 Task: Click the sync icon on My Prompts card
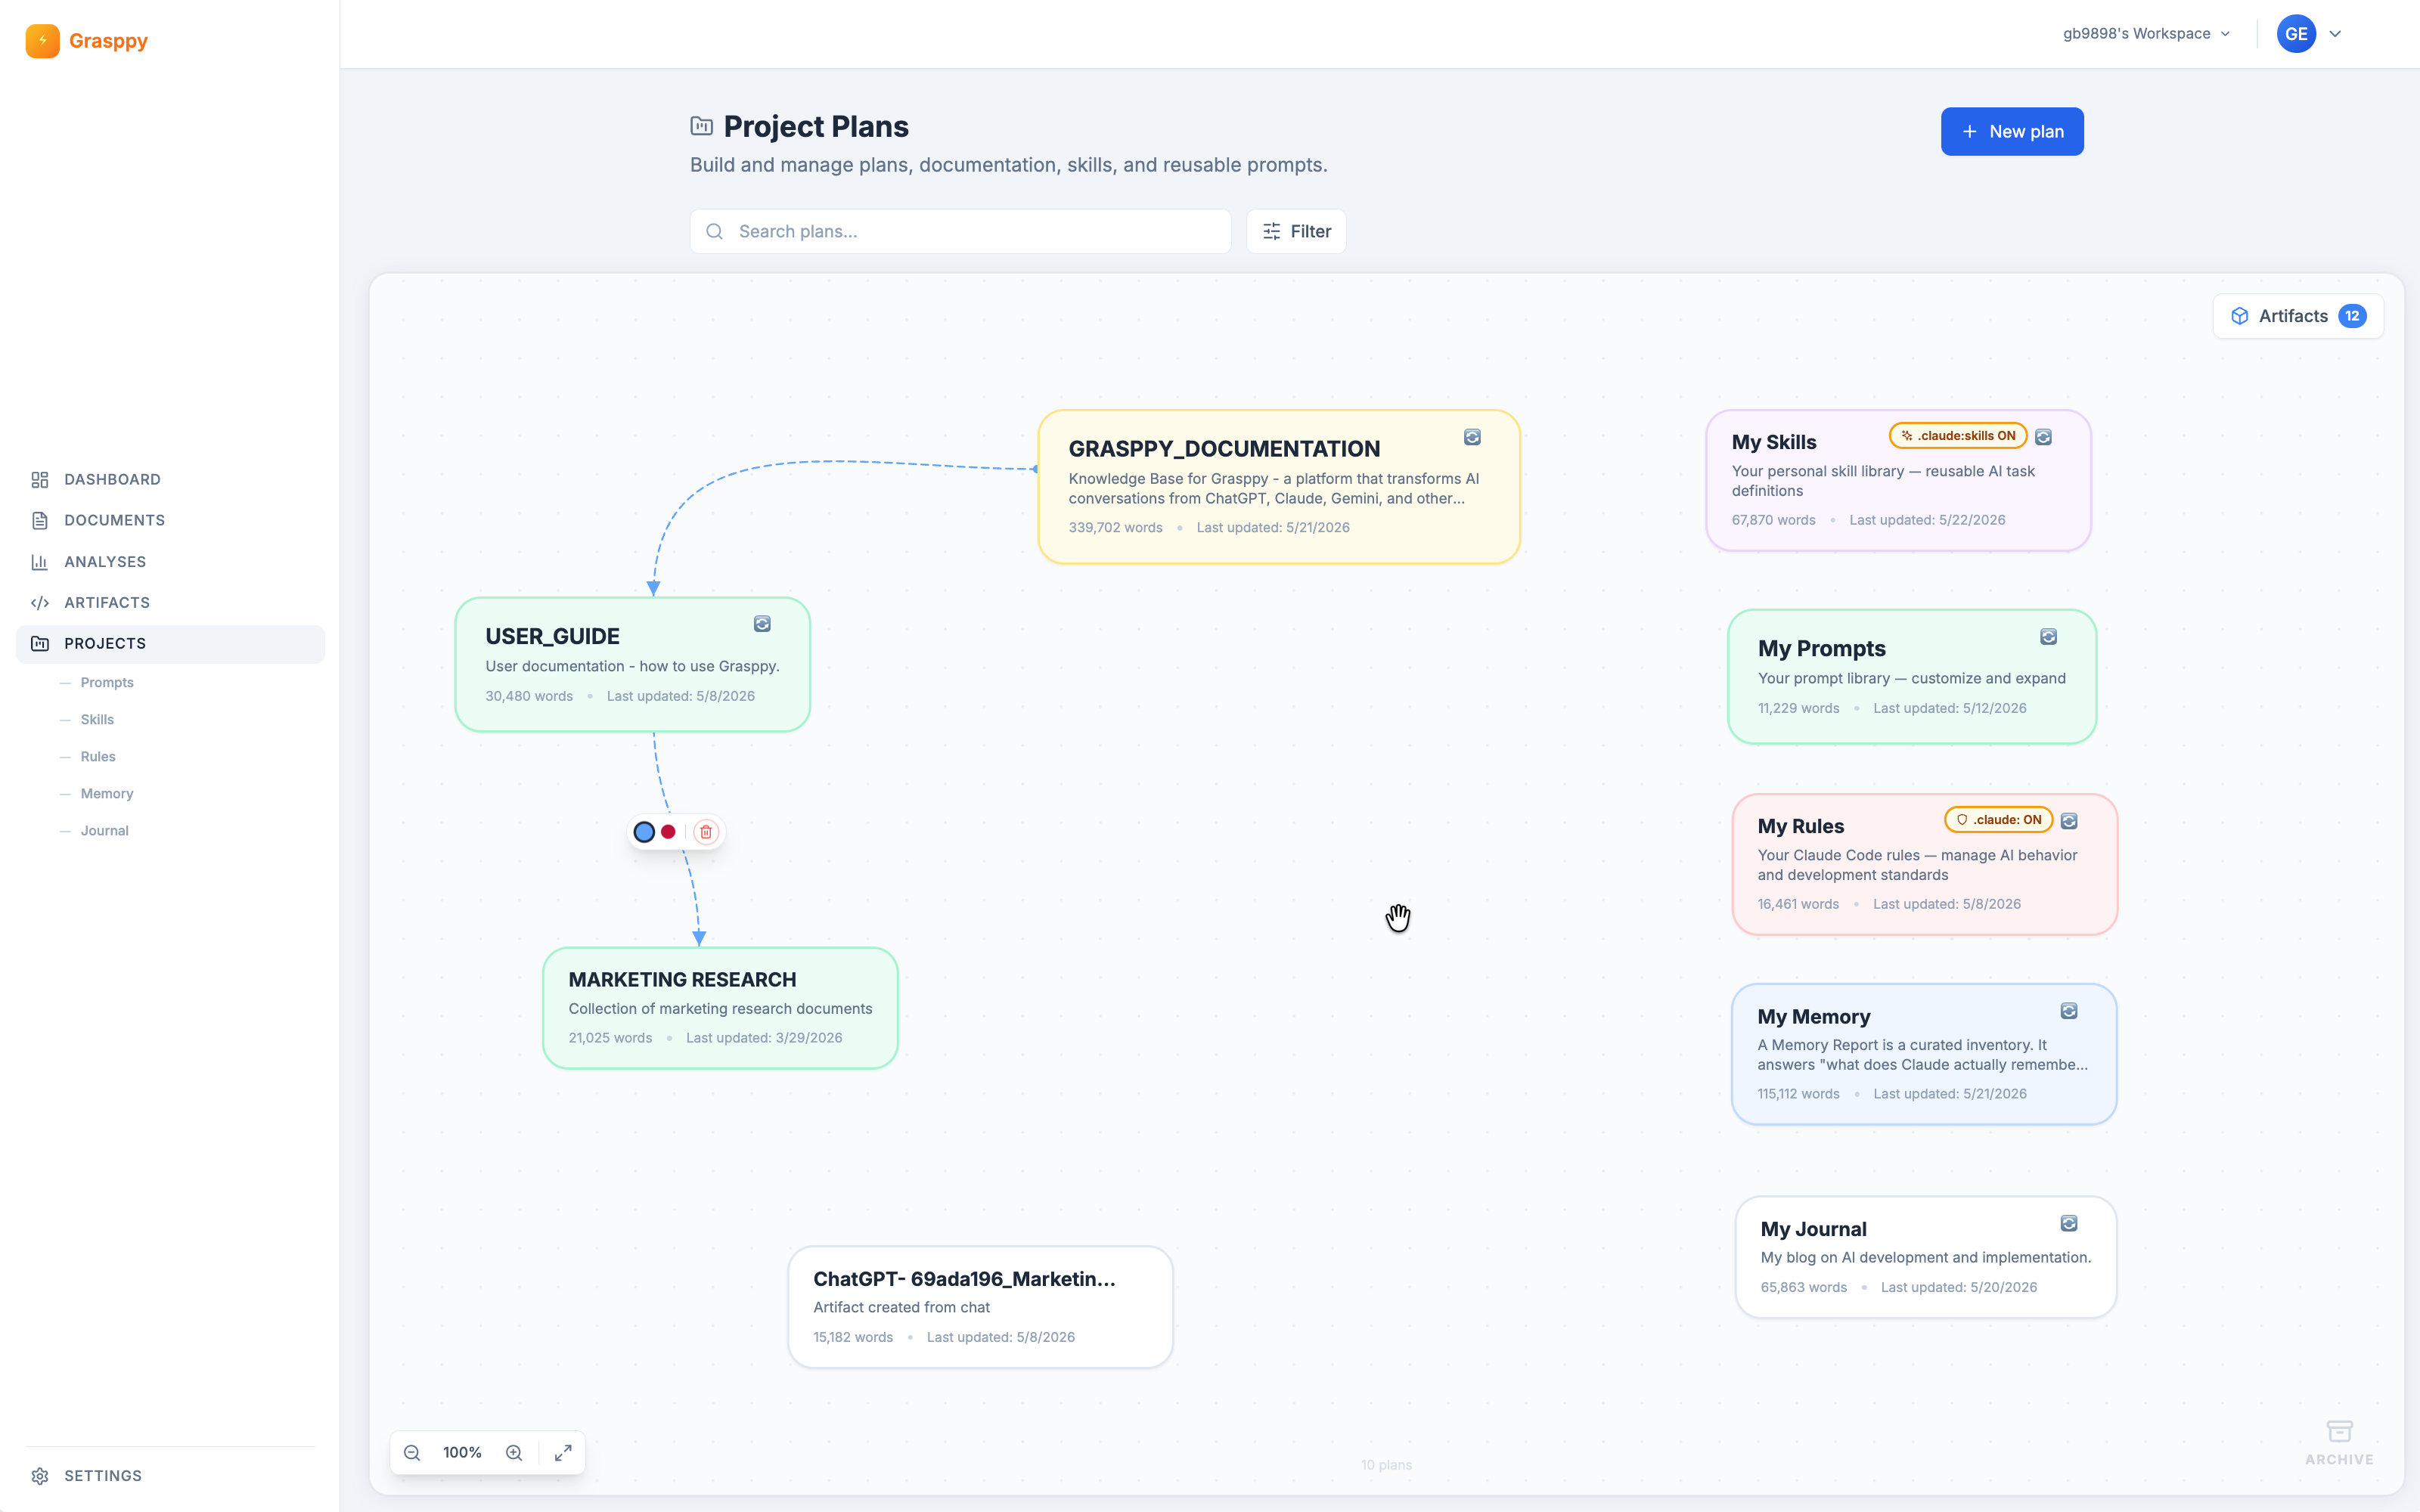click(x=2048, y=637)
